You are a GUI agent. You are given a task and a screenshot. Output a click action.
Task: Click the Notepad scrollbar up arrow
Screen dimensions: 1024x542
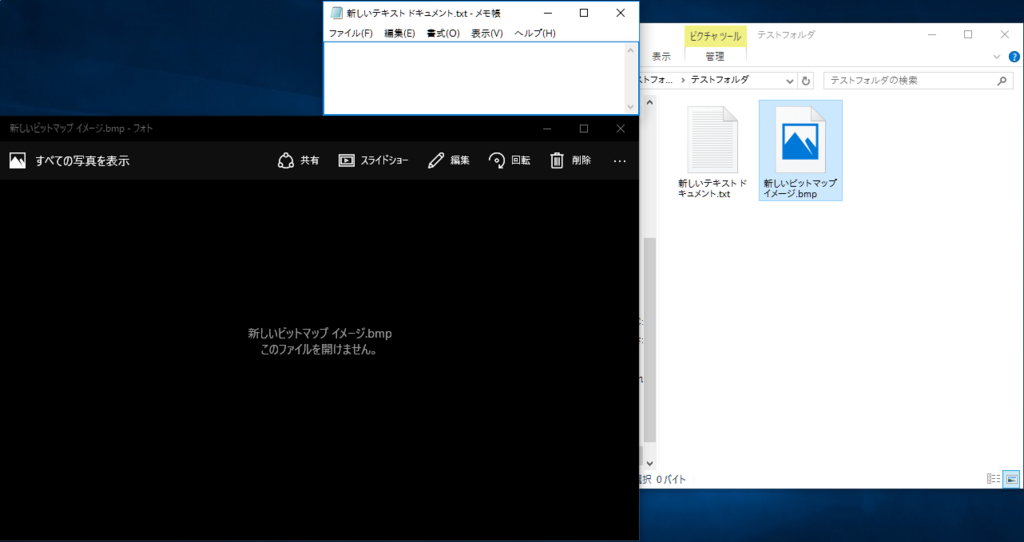click(x=631, y=50)
